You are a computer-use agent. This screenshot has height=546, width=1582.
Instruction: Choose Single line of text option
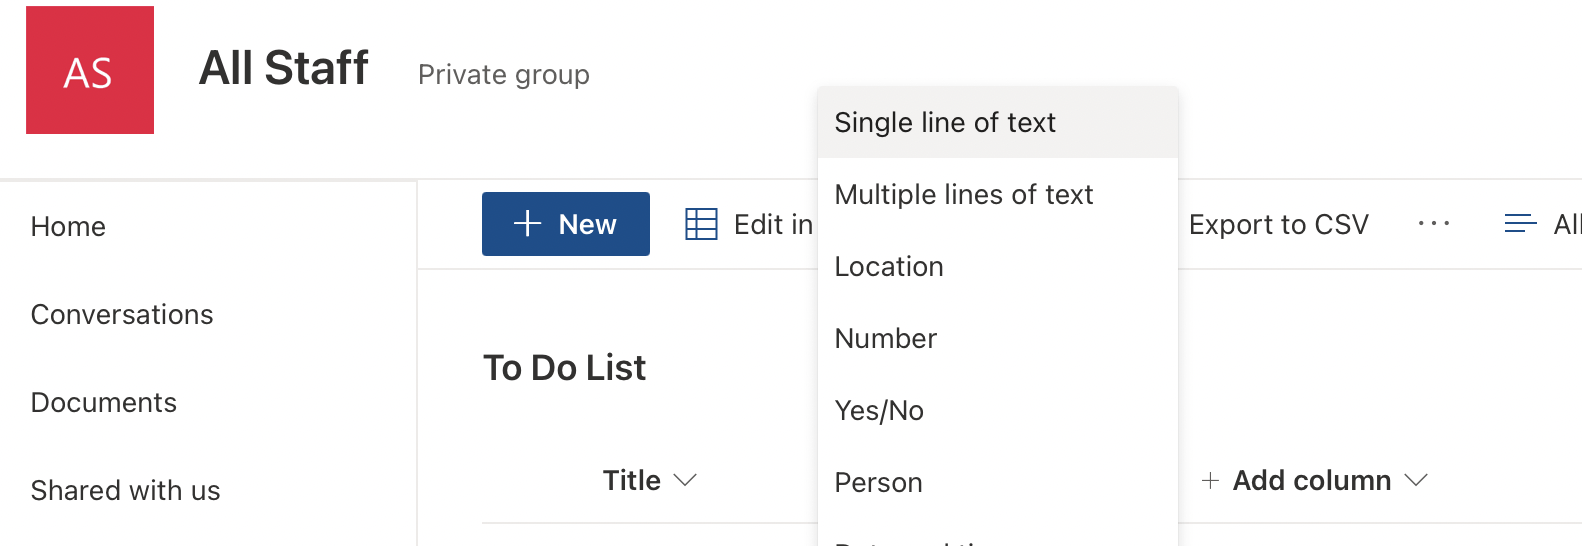pyautogui.click(x=945, y=122)
